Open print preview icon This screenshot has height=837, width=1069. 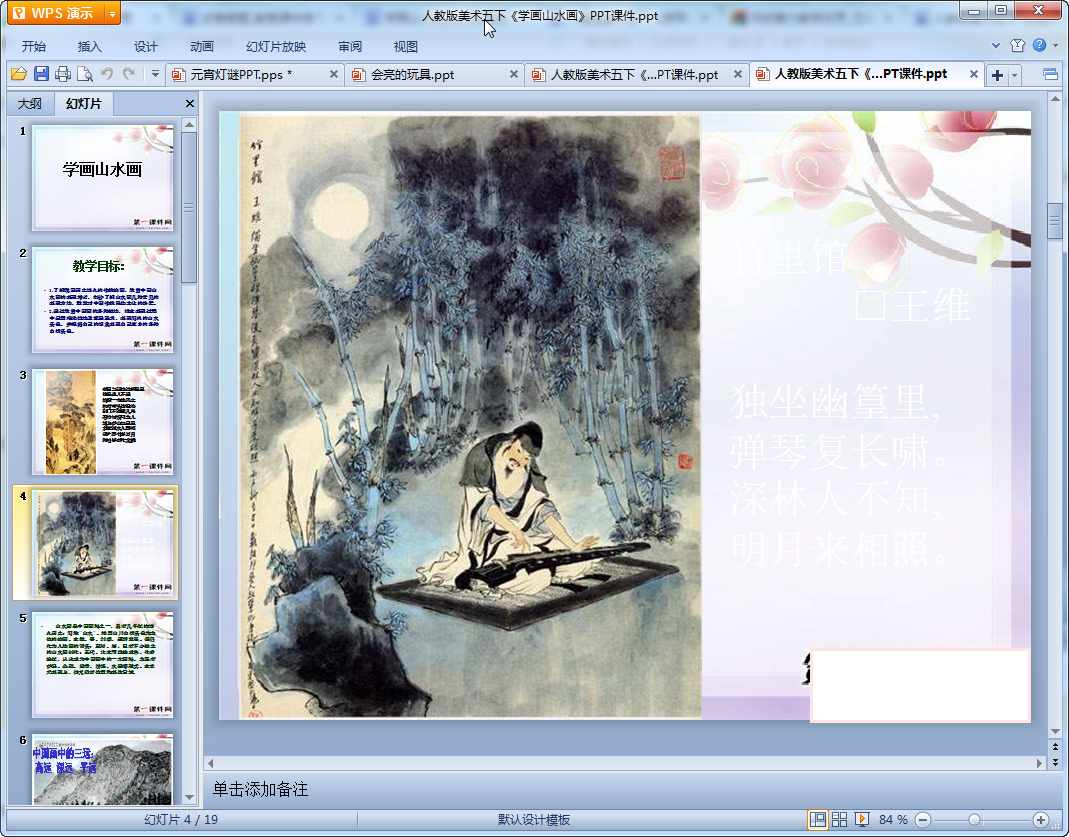[x=85, y=74]
